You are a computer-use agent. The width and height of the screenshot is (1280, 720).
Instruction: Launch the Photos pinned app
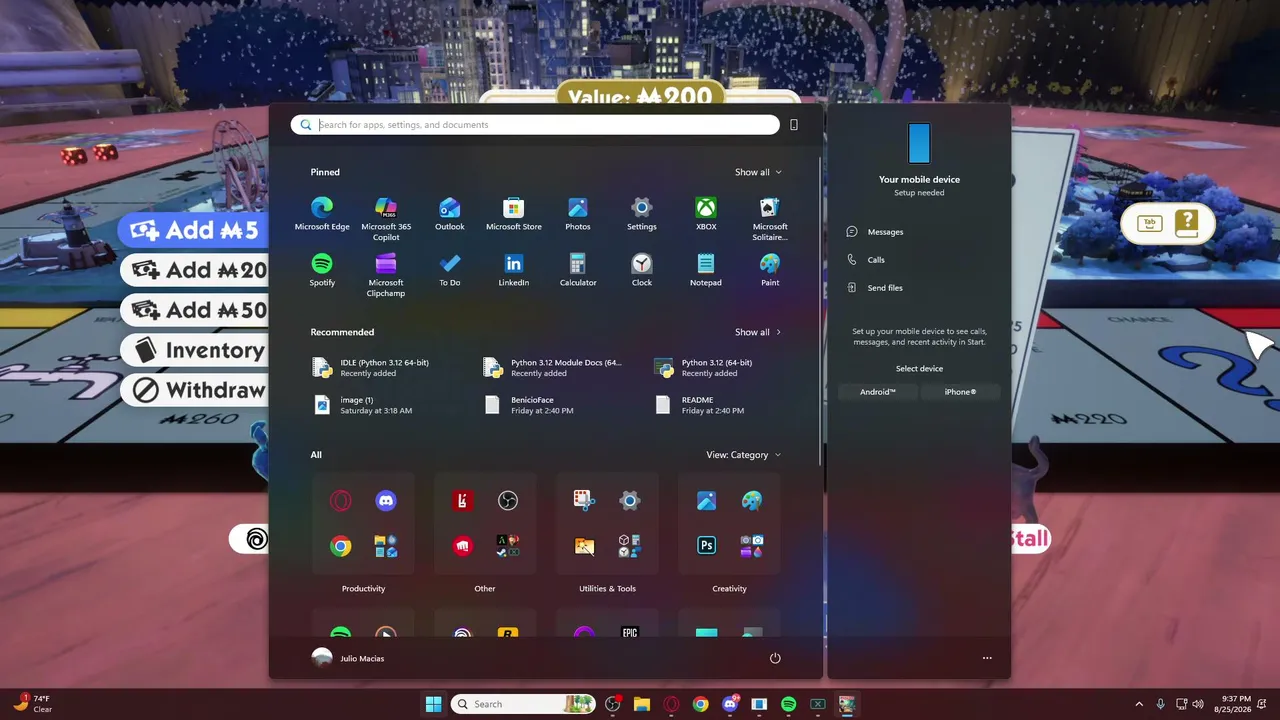578,213
